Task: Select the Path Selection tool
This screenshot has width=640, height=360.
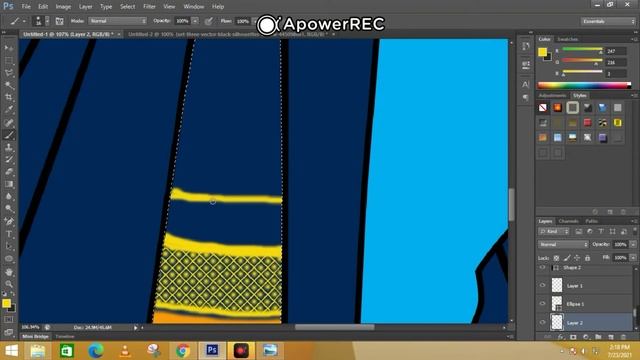Action: tap(9, 247)
